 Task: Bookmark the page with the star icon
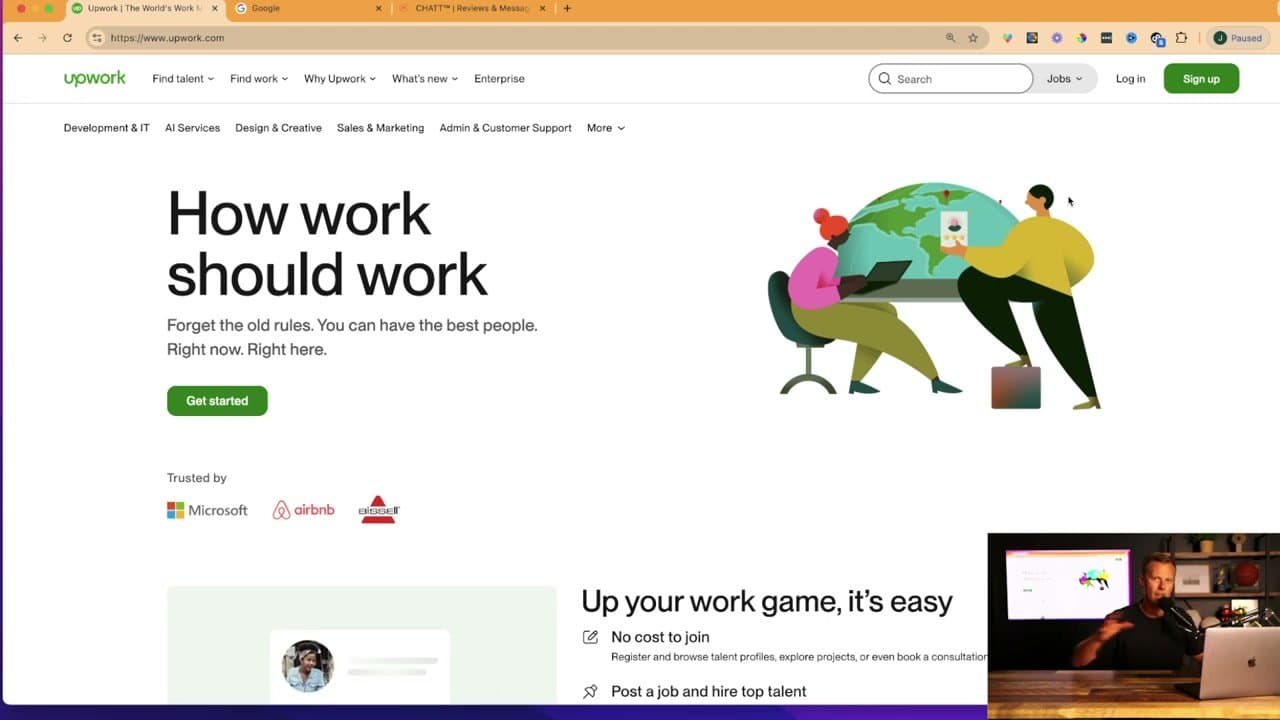pos(971,38)
